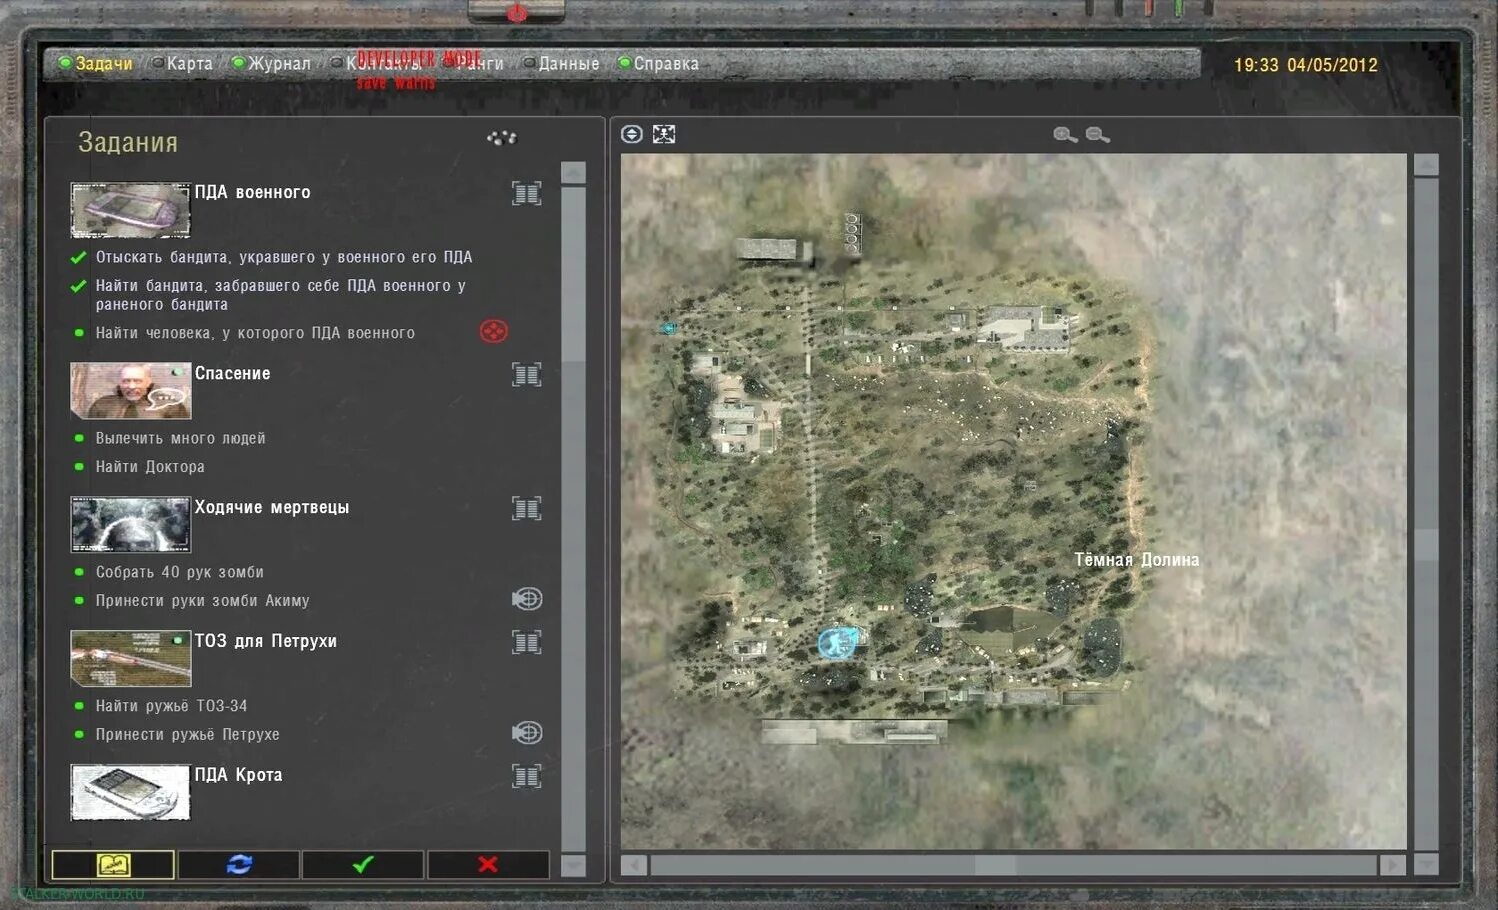Zoom out the map with minus magnifier
Screen dimensions: 1498x910
1097,134
